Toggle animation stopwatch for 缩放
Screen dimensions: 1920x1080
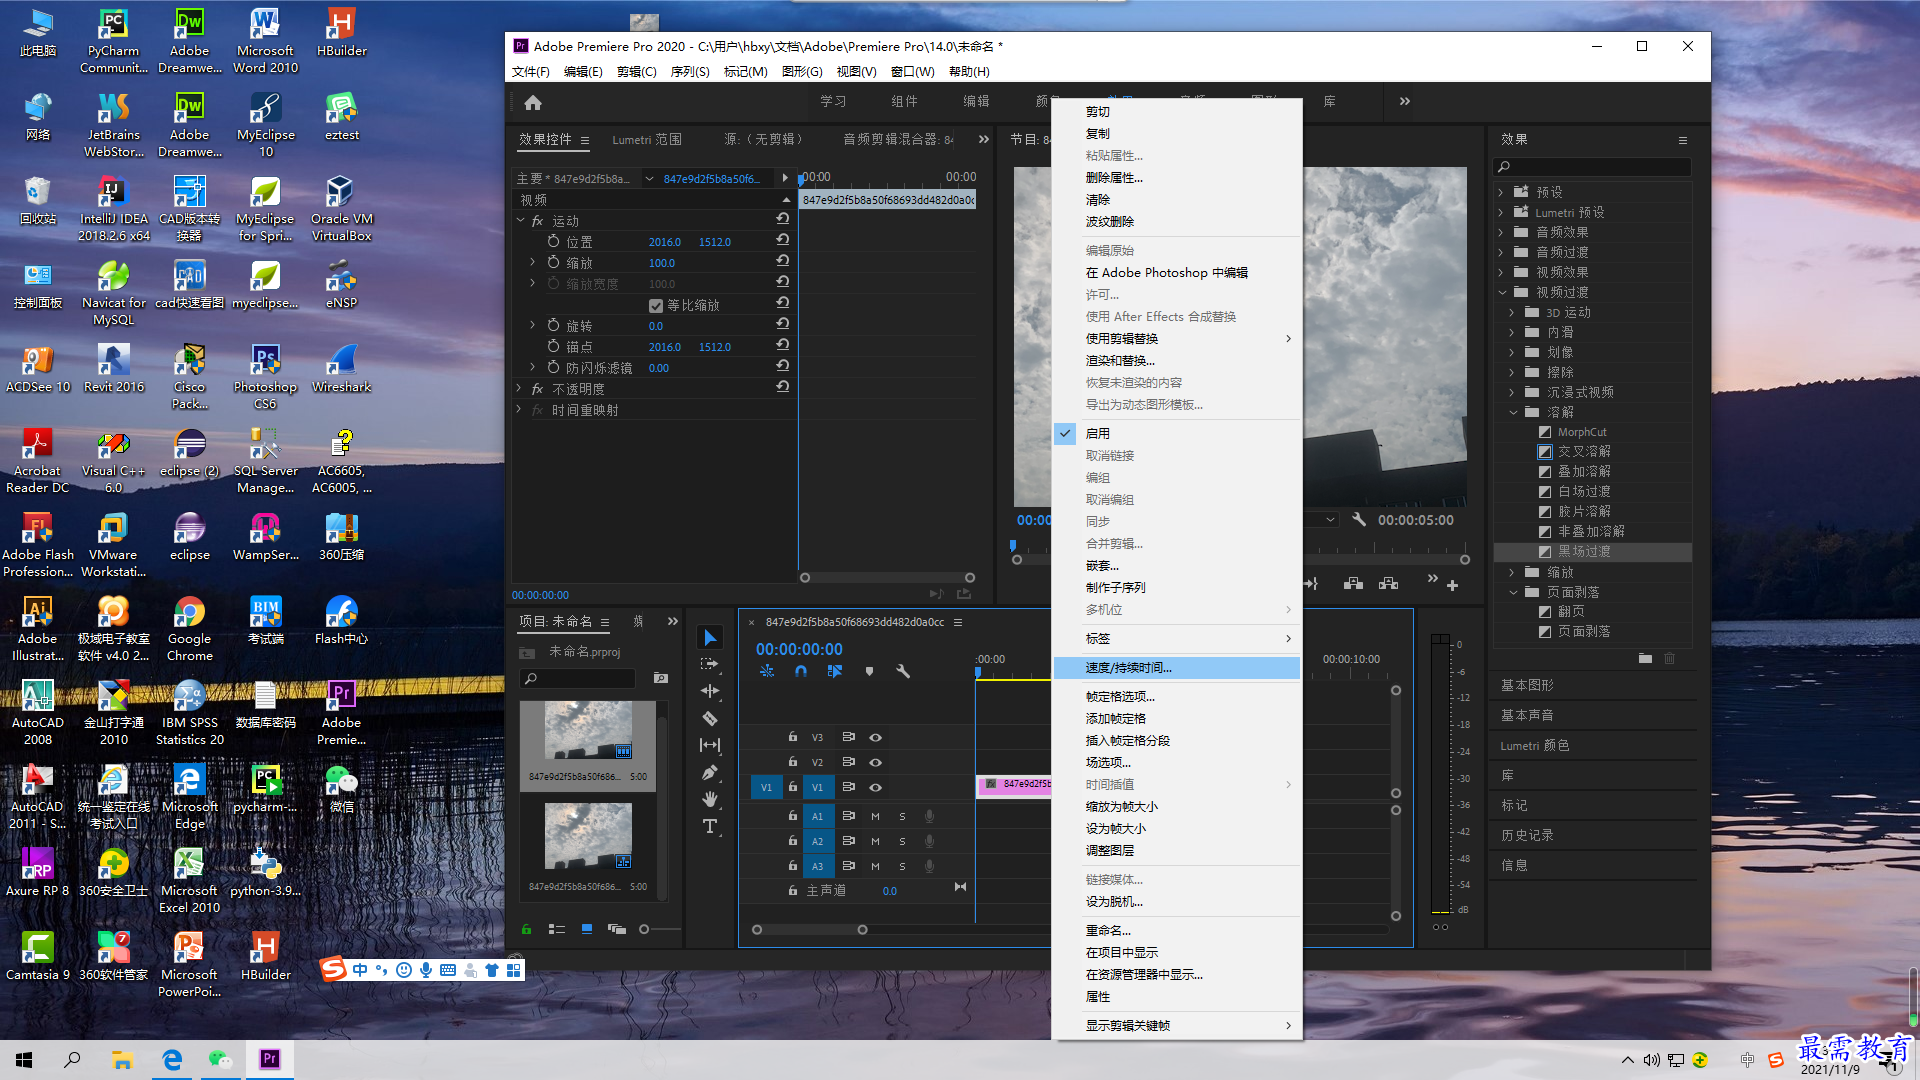[x=553, y=262]
